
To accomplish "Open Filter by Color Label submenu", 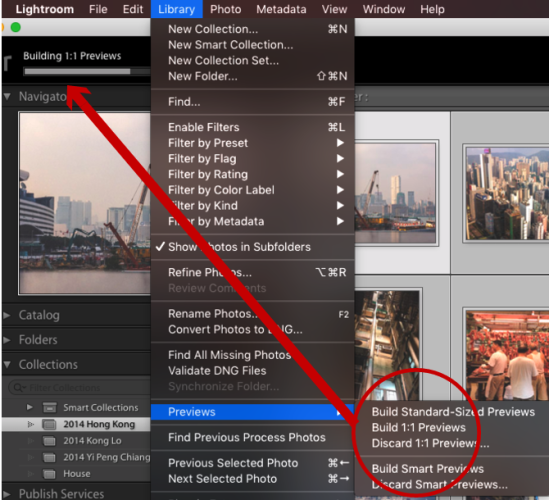I will coord(252,190).
